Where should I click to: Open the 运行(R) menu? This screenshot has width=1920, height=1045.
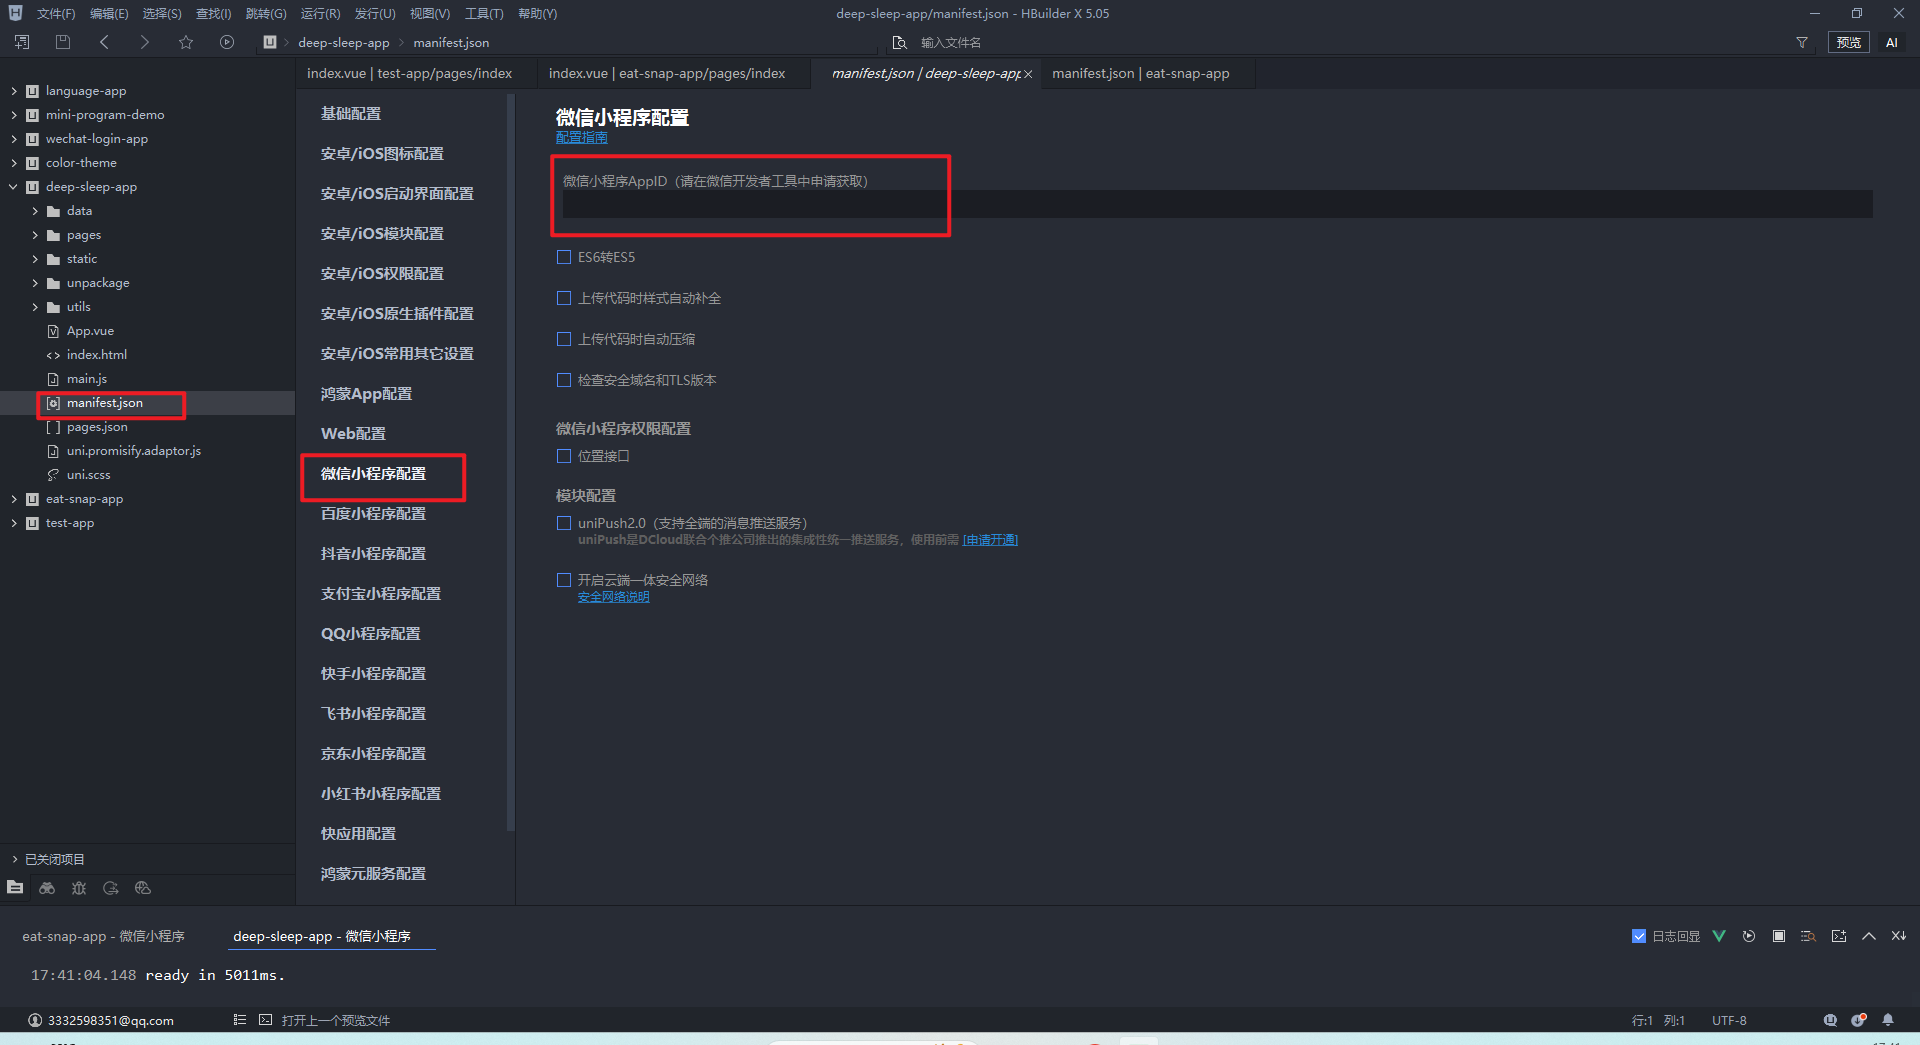click(320, 13)
